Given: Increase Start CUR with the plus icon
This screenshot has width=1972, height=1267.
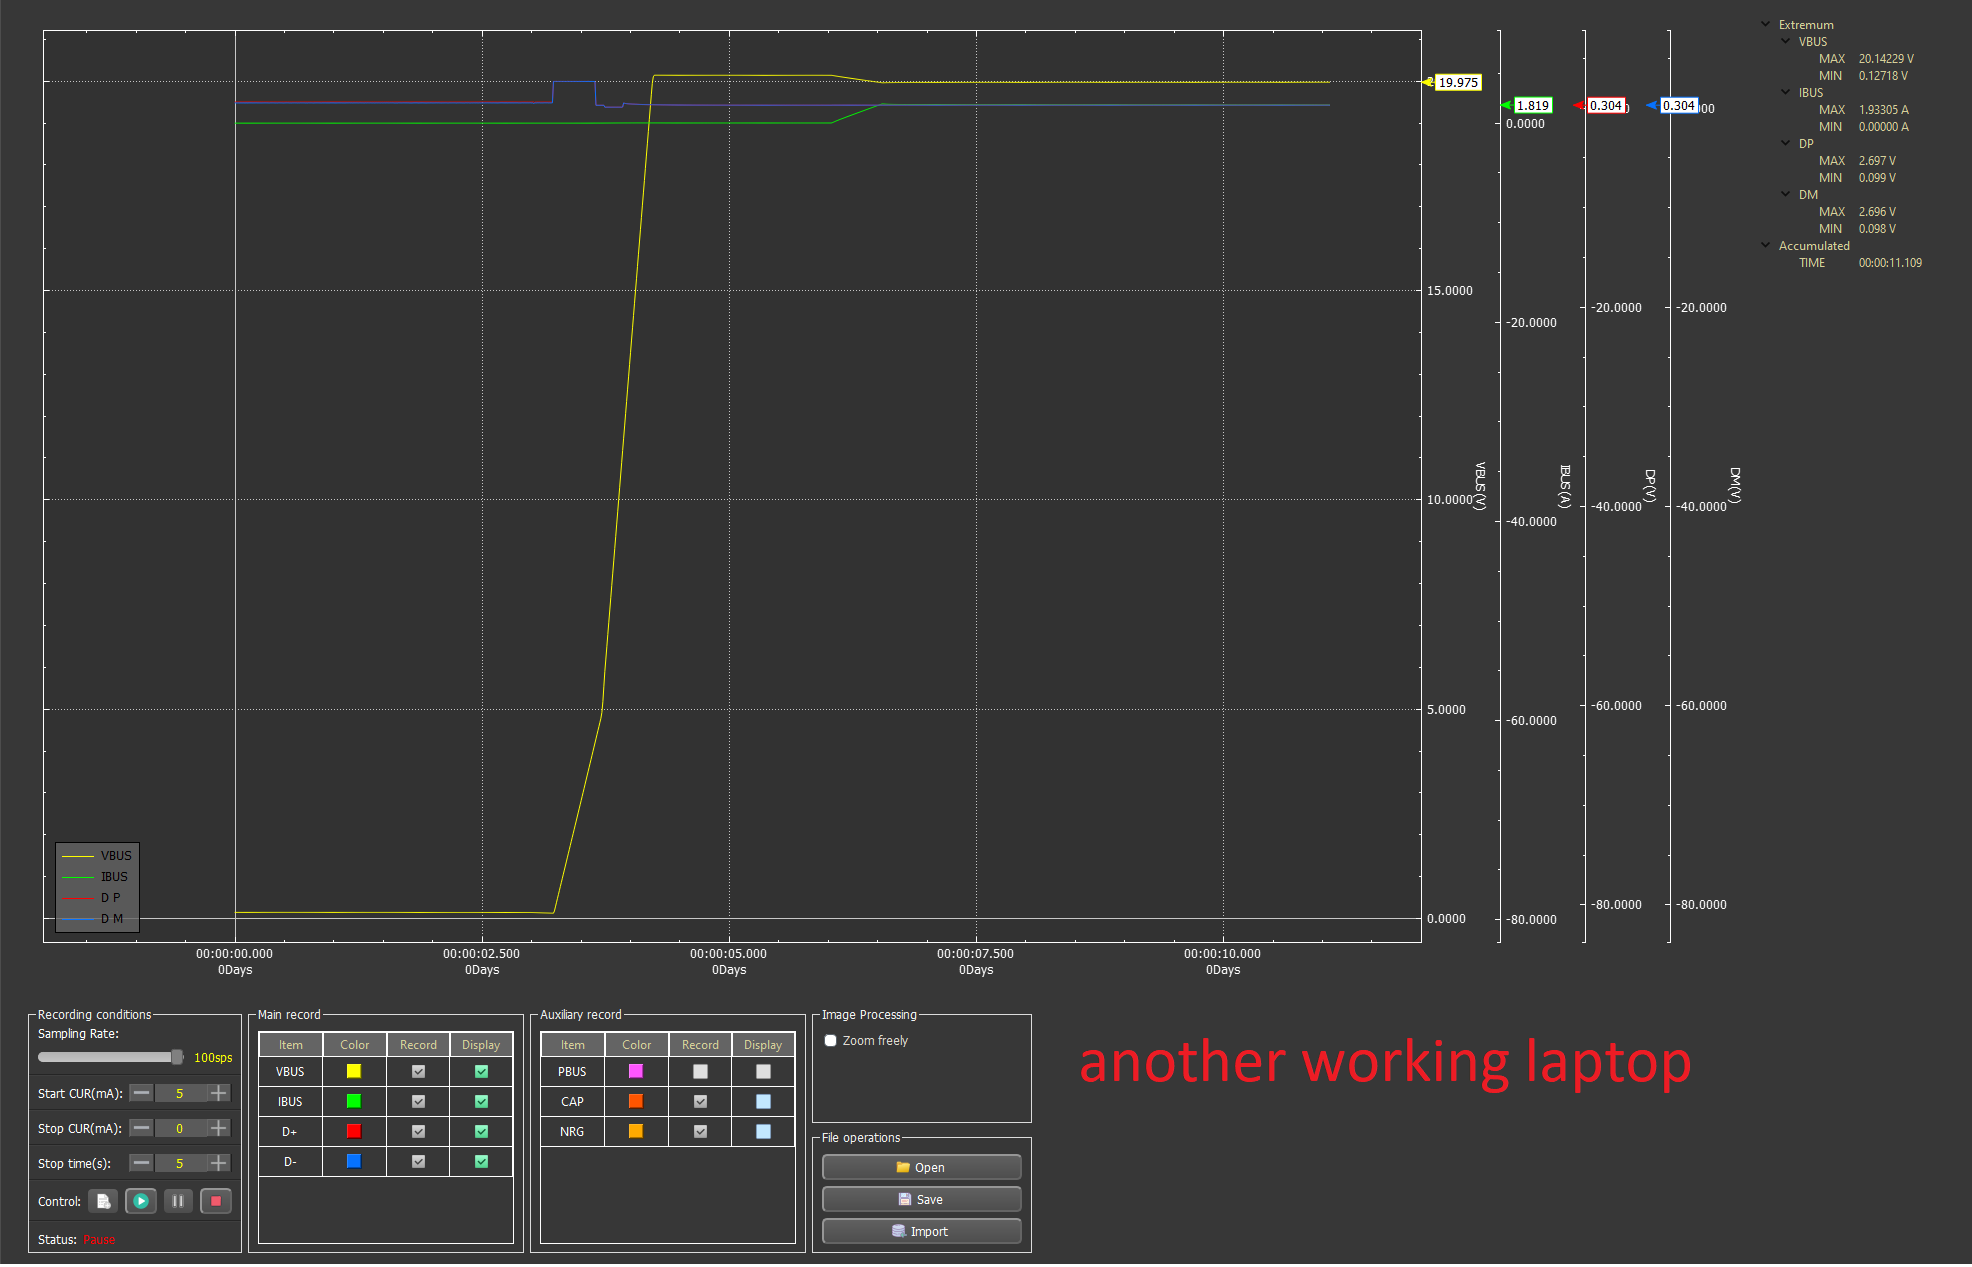Looking at the screenshot, I should 219,1093.
